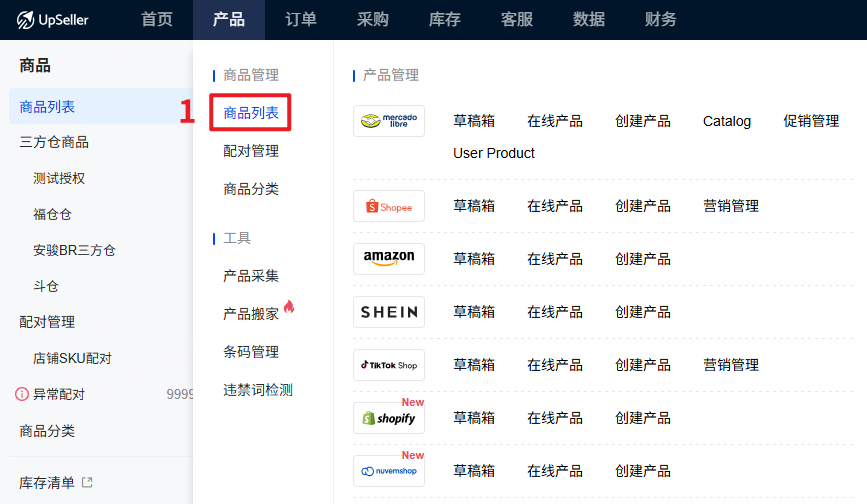Click the Nuvemshop platform logo
Viewport: 867px width, 504px height.
(389, 471)
